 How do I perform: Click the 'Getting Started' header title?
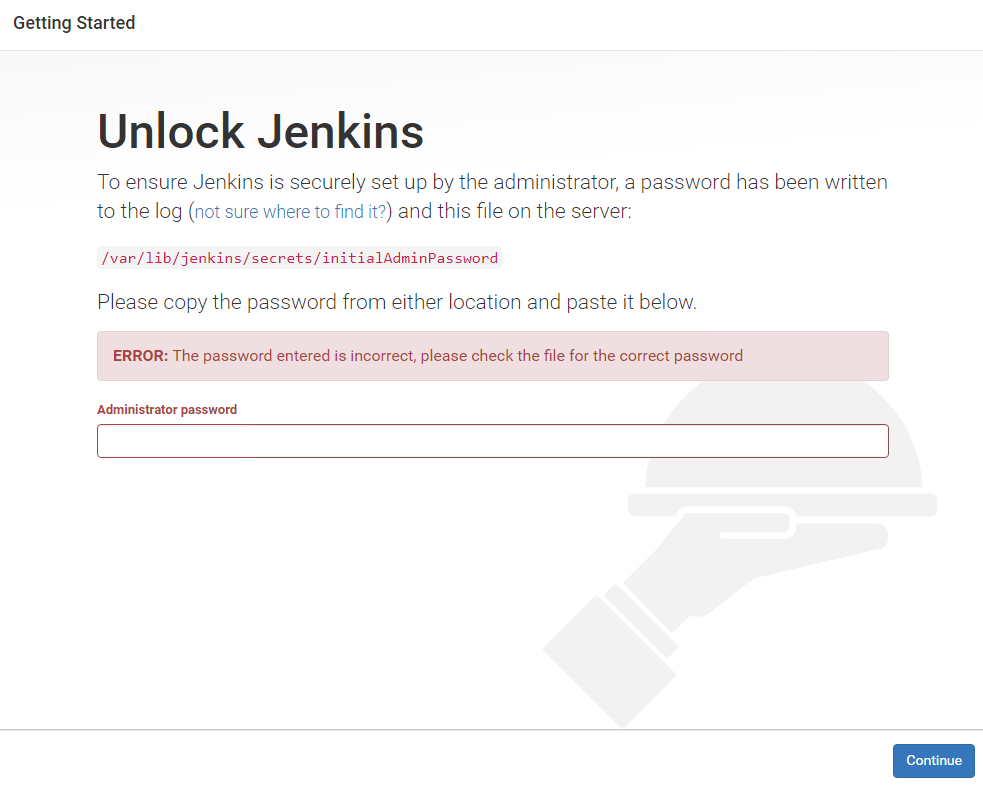point(74,23)
